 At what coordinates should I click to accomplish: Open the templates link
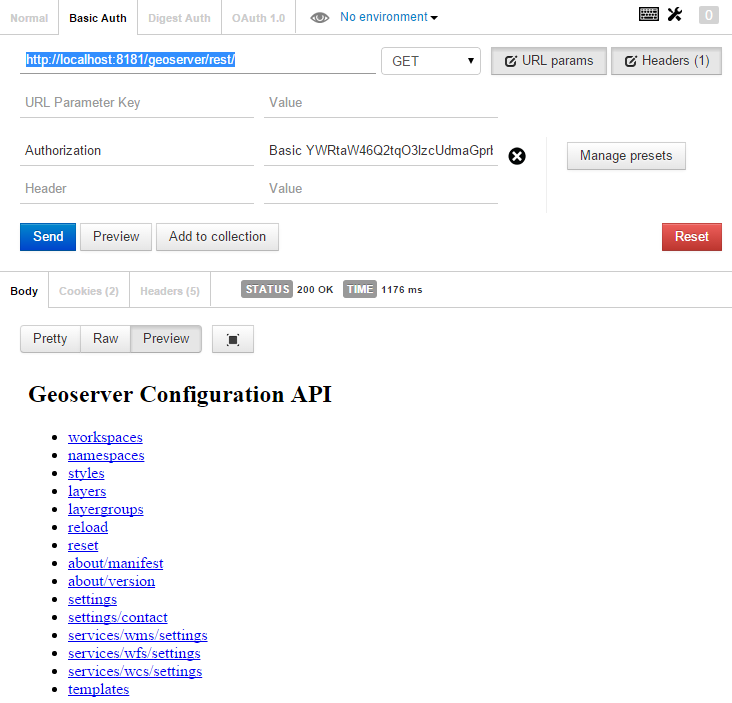pos(99,689)
